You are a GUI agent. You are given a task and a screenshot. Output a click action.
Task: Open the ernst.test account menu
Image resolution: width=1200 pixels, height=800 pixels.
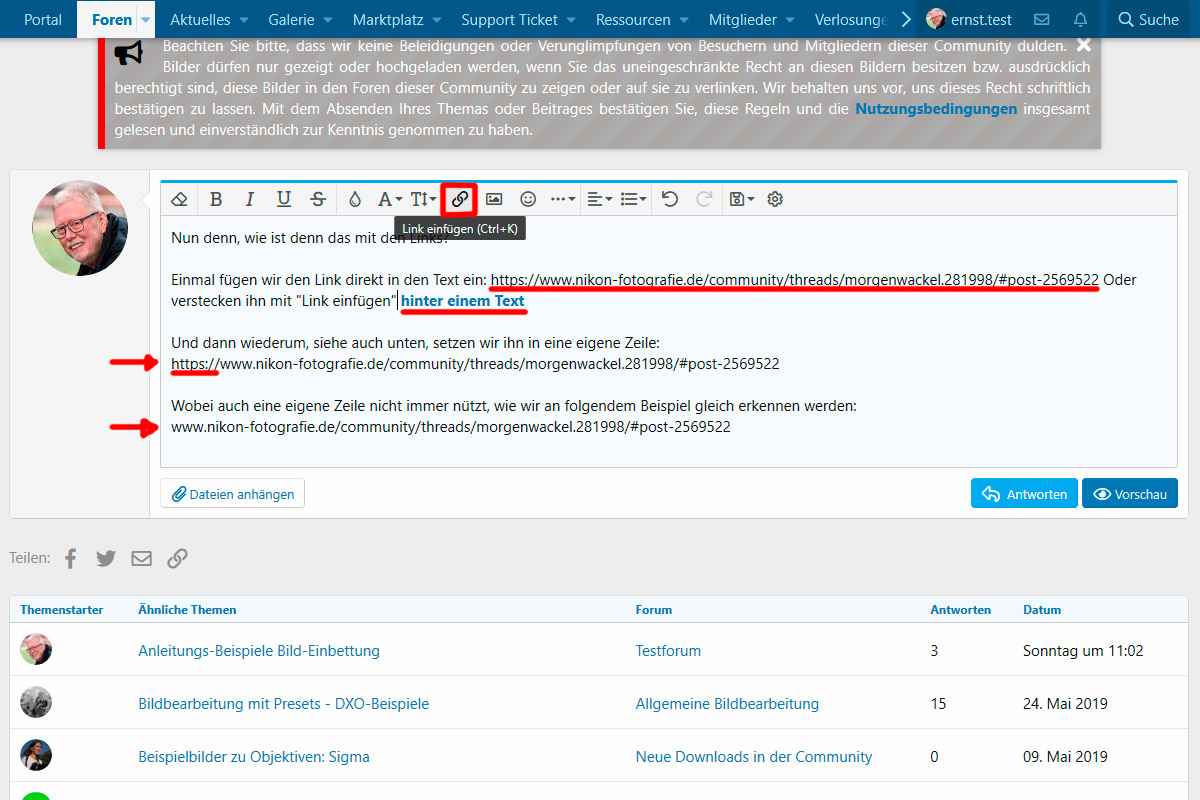(967, 19)
